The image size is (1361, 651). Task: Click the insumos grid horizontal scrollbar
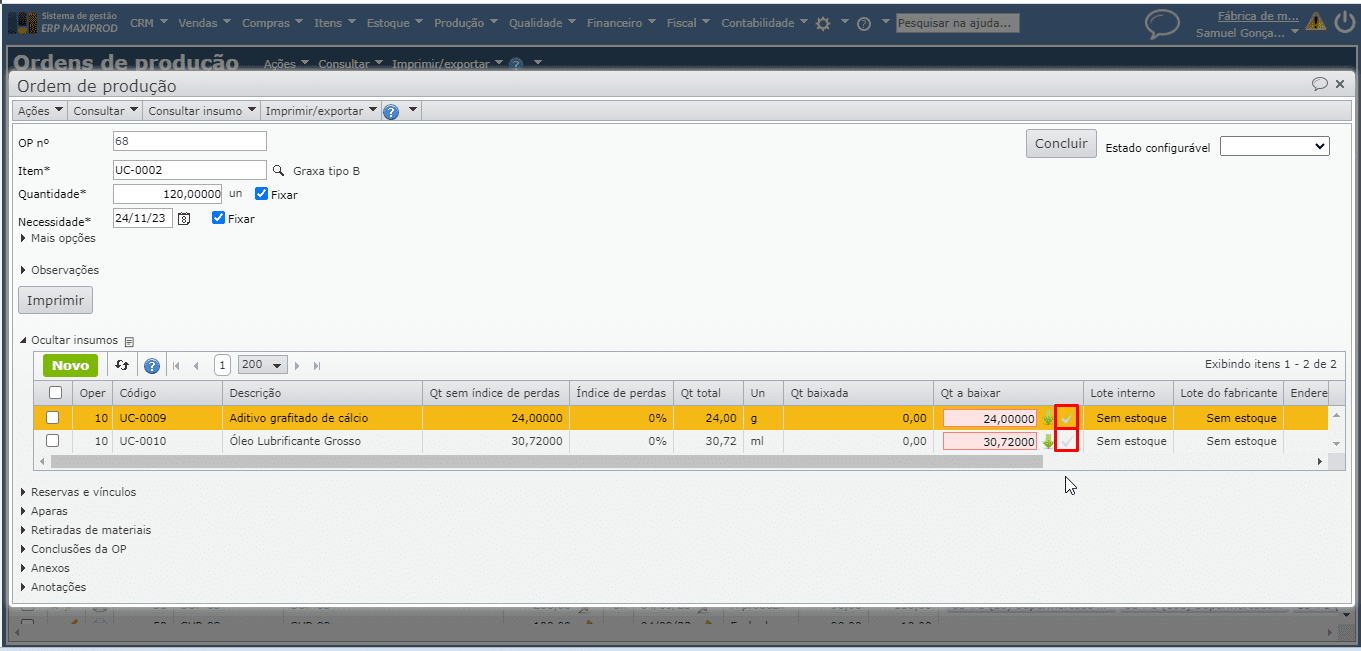(x=546, y=461)
